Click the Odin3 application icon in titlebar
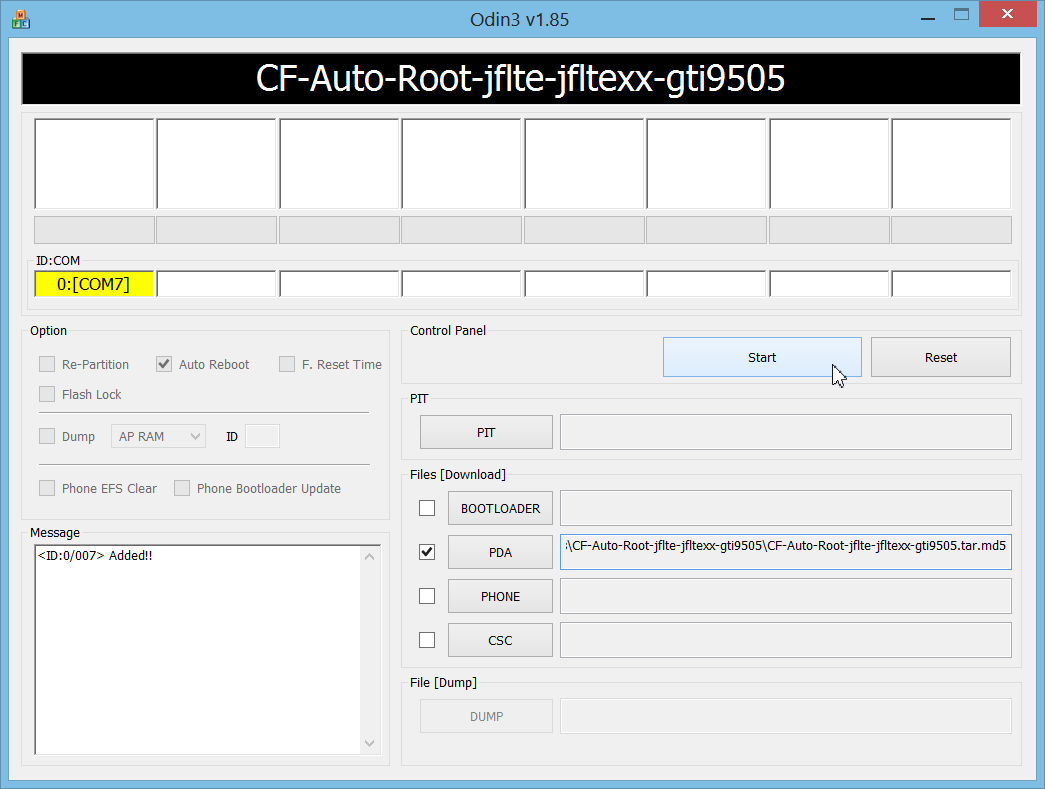The width and height of the screenshot is (1045, 789). [x=20, y=18]
